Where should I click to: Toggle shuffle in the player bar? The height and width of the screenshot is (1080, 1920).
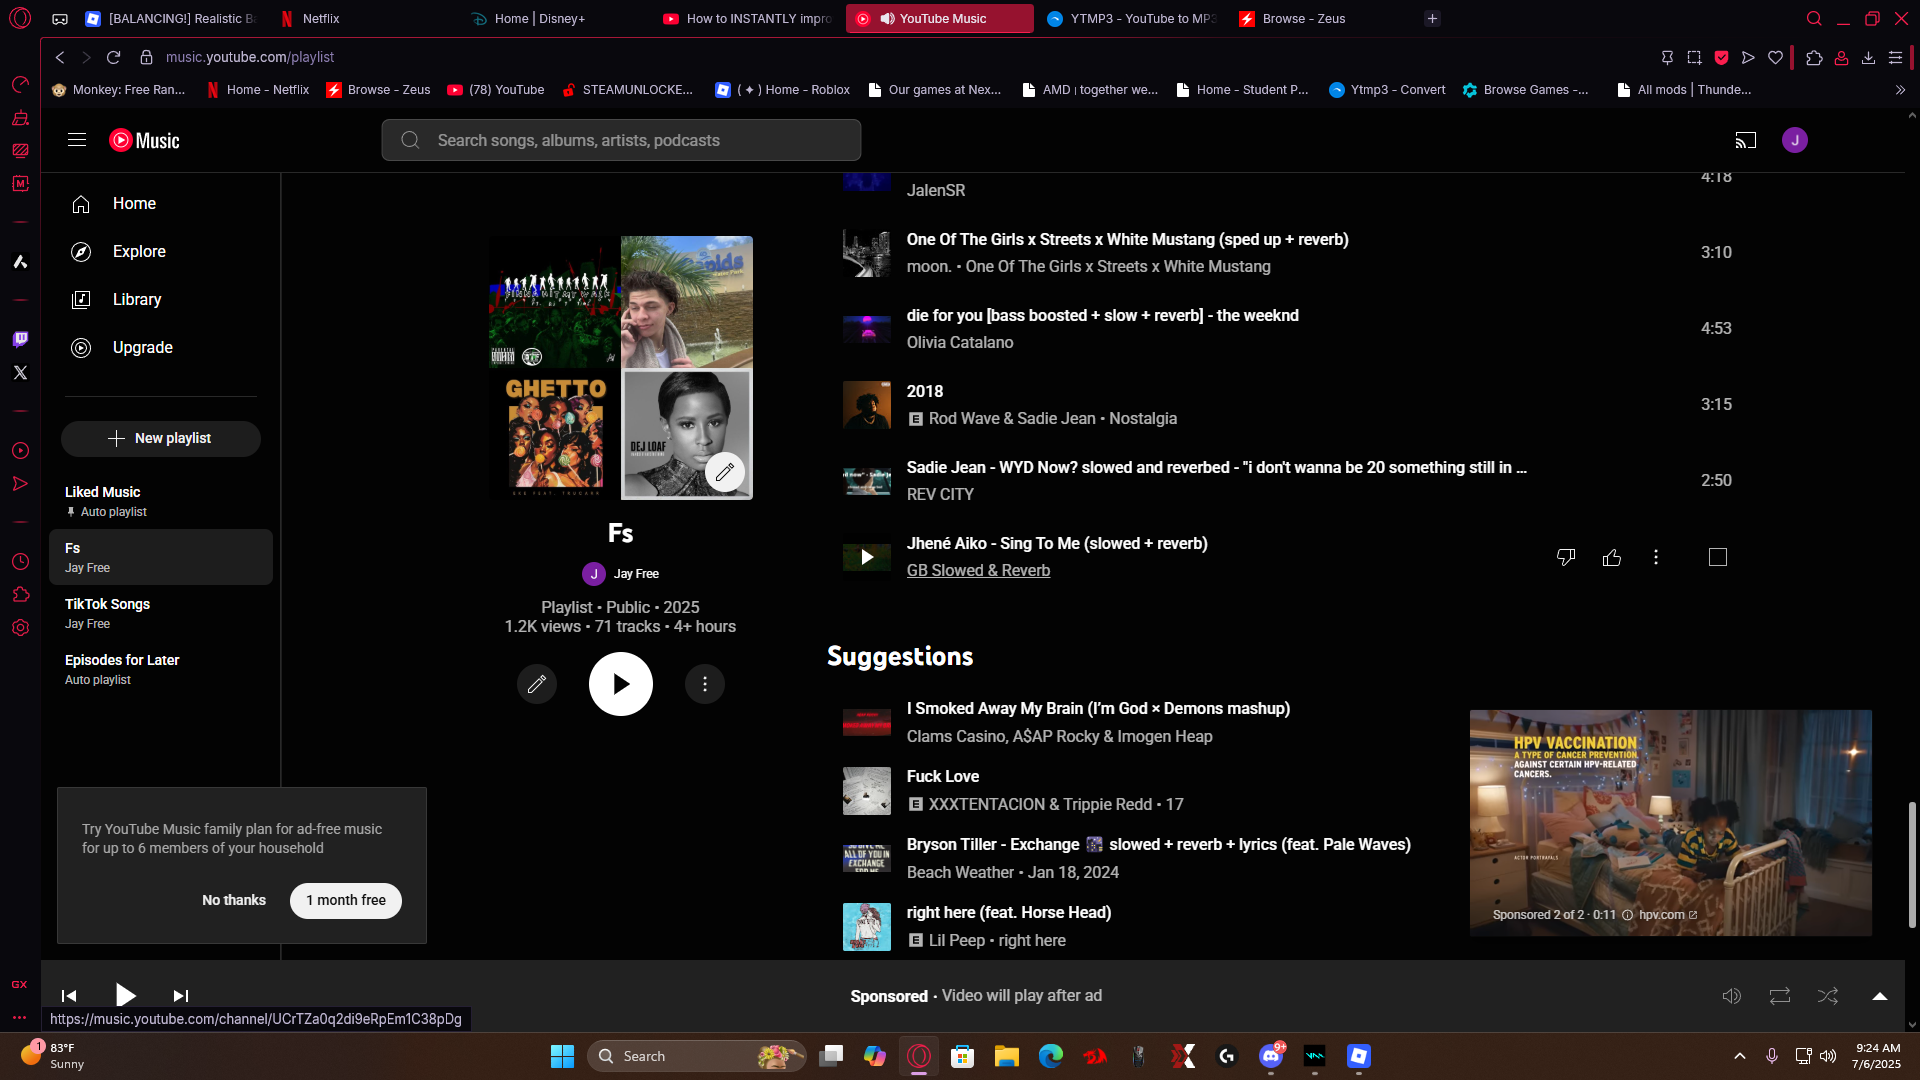tap(1828, 996)
